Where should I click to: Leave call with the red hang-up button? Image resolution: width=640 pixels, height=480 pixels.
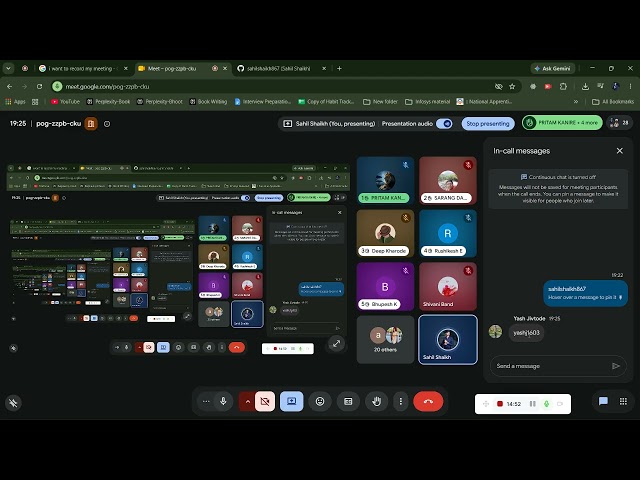[428, 402]
